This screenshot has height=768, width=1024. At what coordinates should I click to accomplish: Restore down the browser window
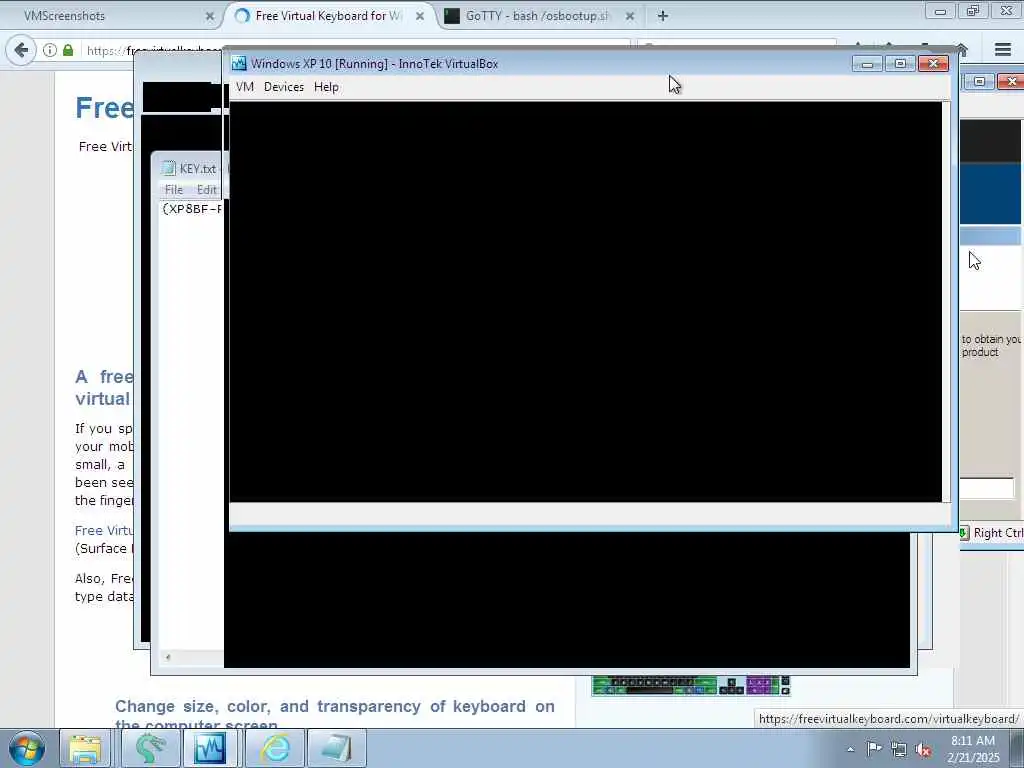point(973,10)
